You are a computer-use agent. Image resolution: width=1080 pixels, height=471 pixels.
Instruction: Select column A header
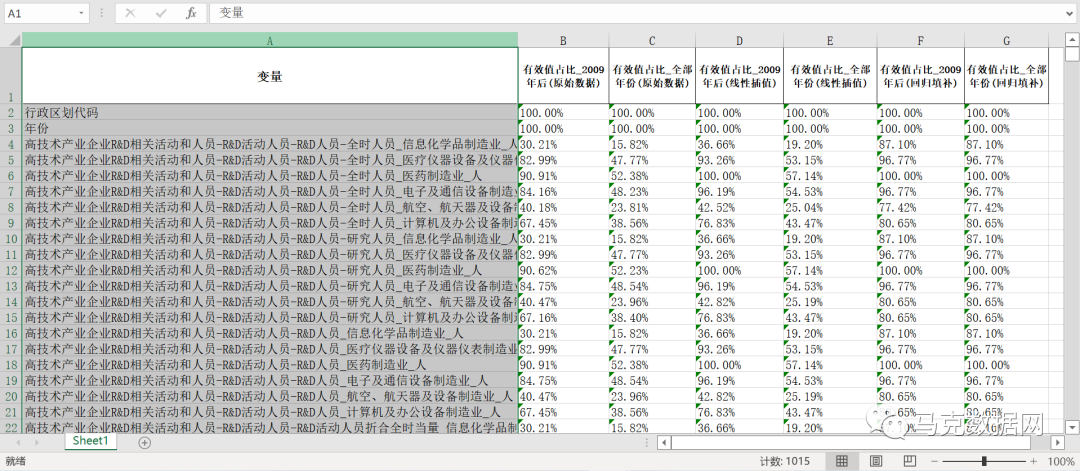point(270,40)
